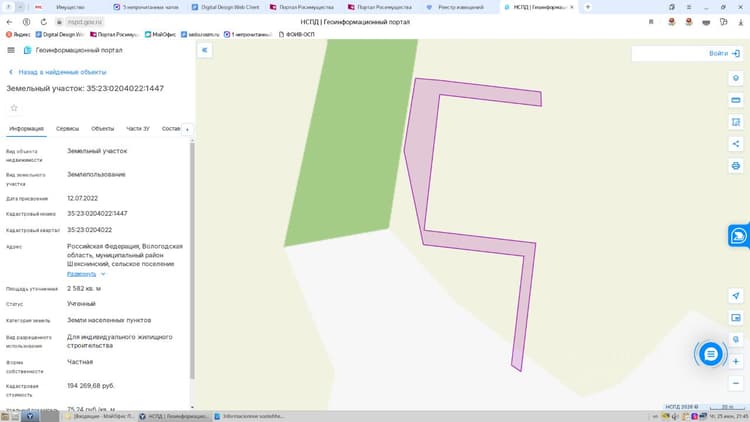This screenshot has width=750, height=422.
Task: Switch to the Имущество browser tab
Action: (70, 7)
